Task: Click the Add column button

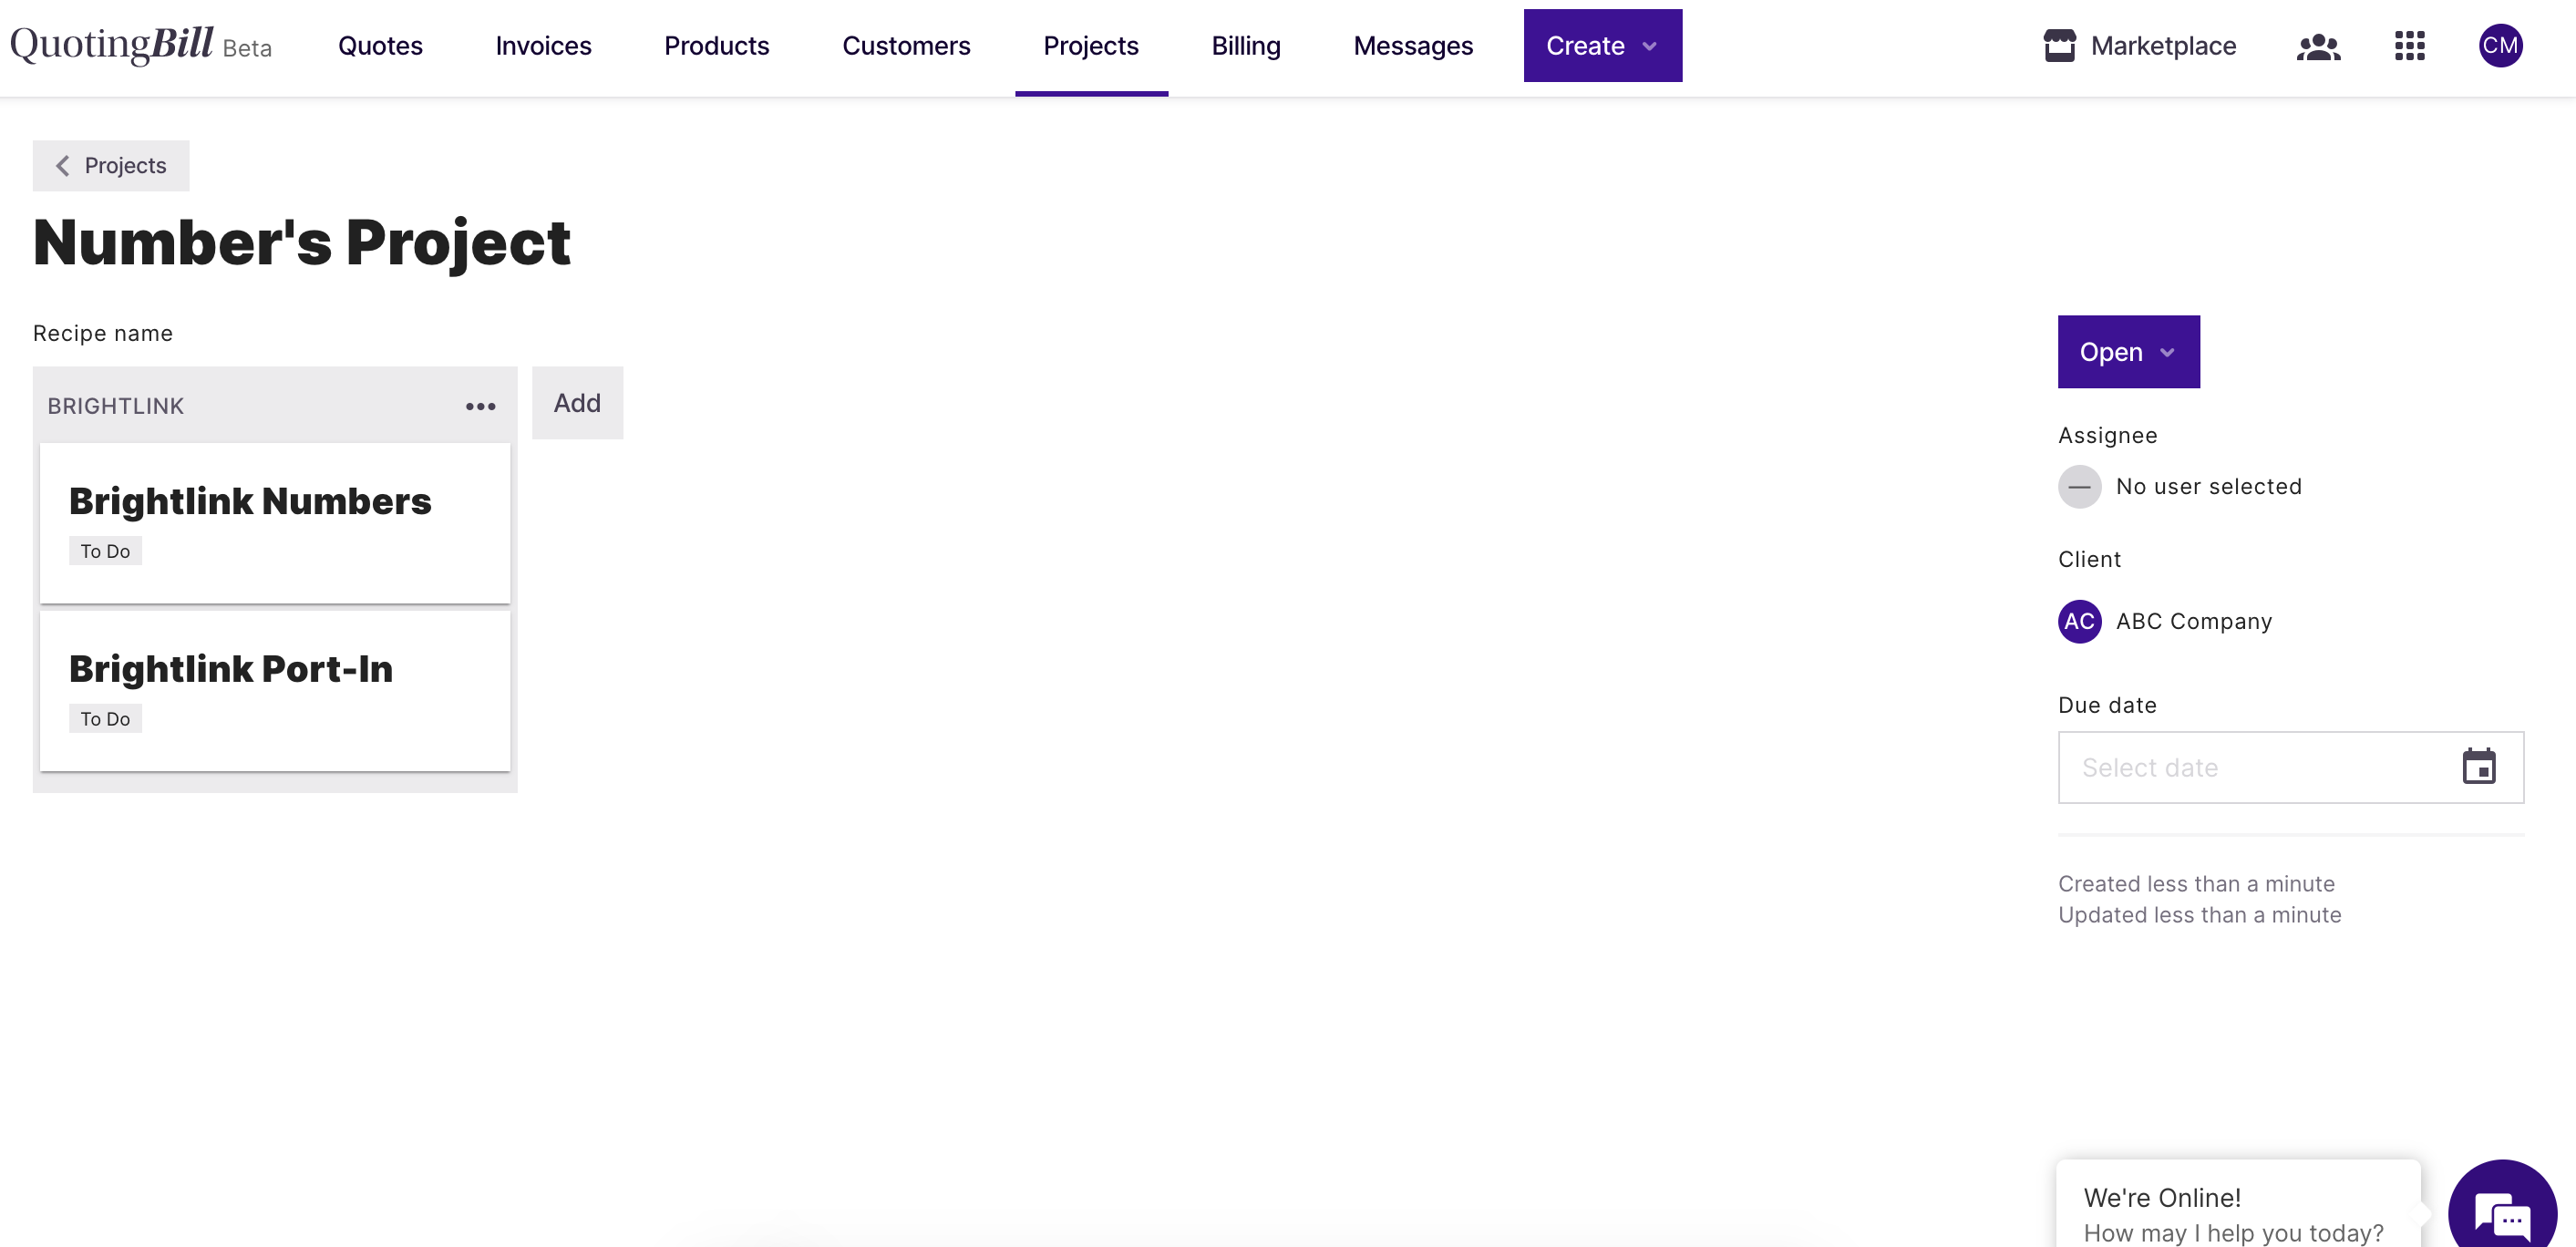Action: click(577, 403)
